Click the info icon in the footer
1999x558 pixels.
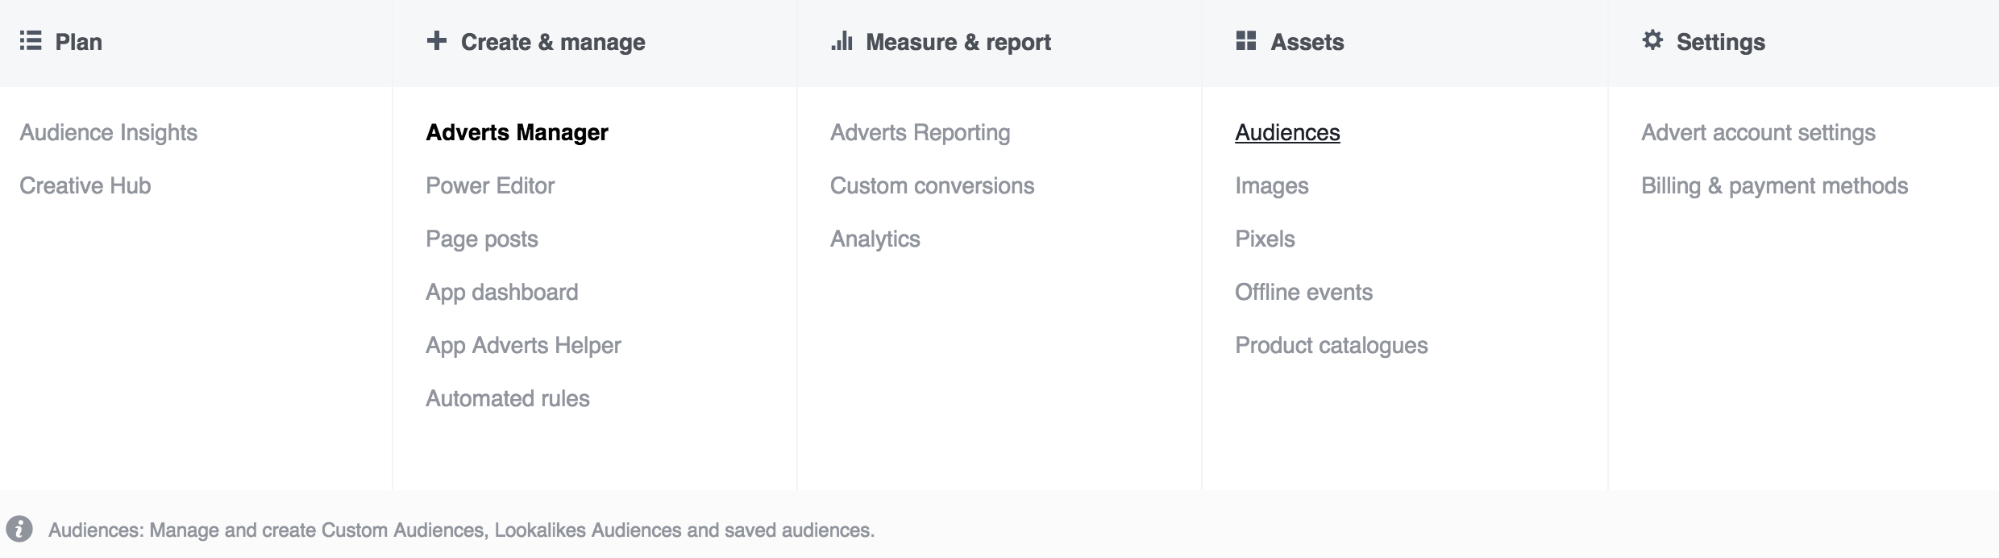19,529
